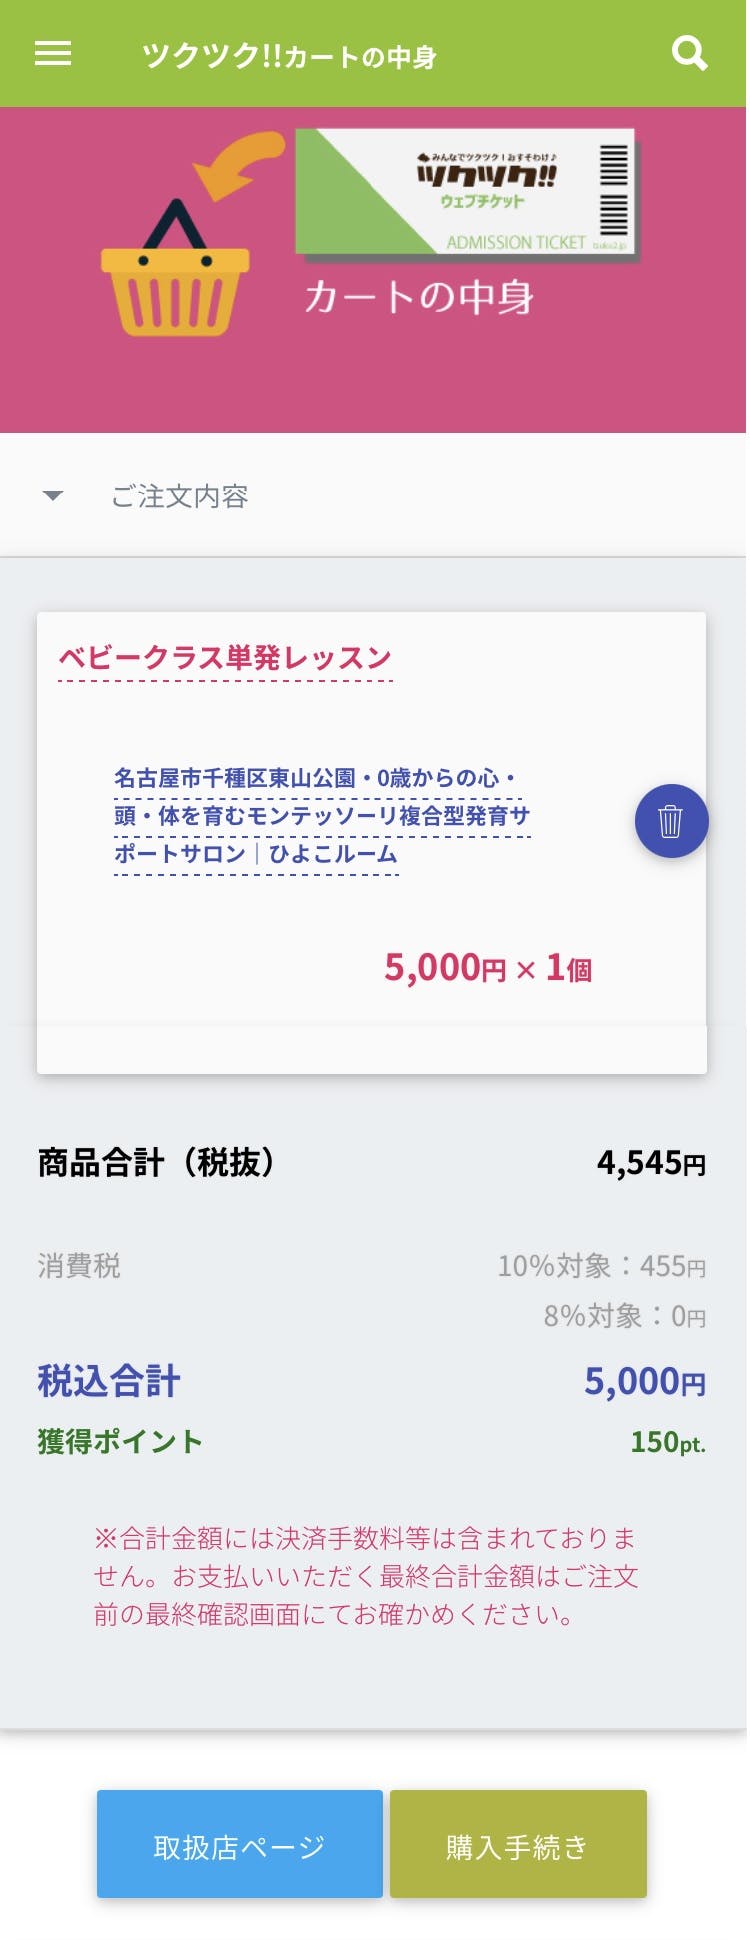Click the 消費税 label

pos(79,1266)
